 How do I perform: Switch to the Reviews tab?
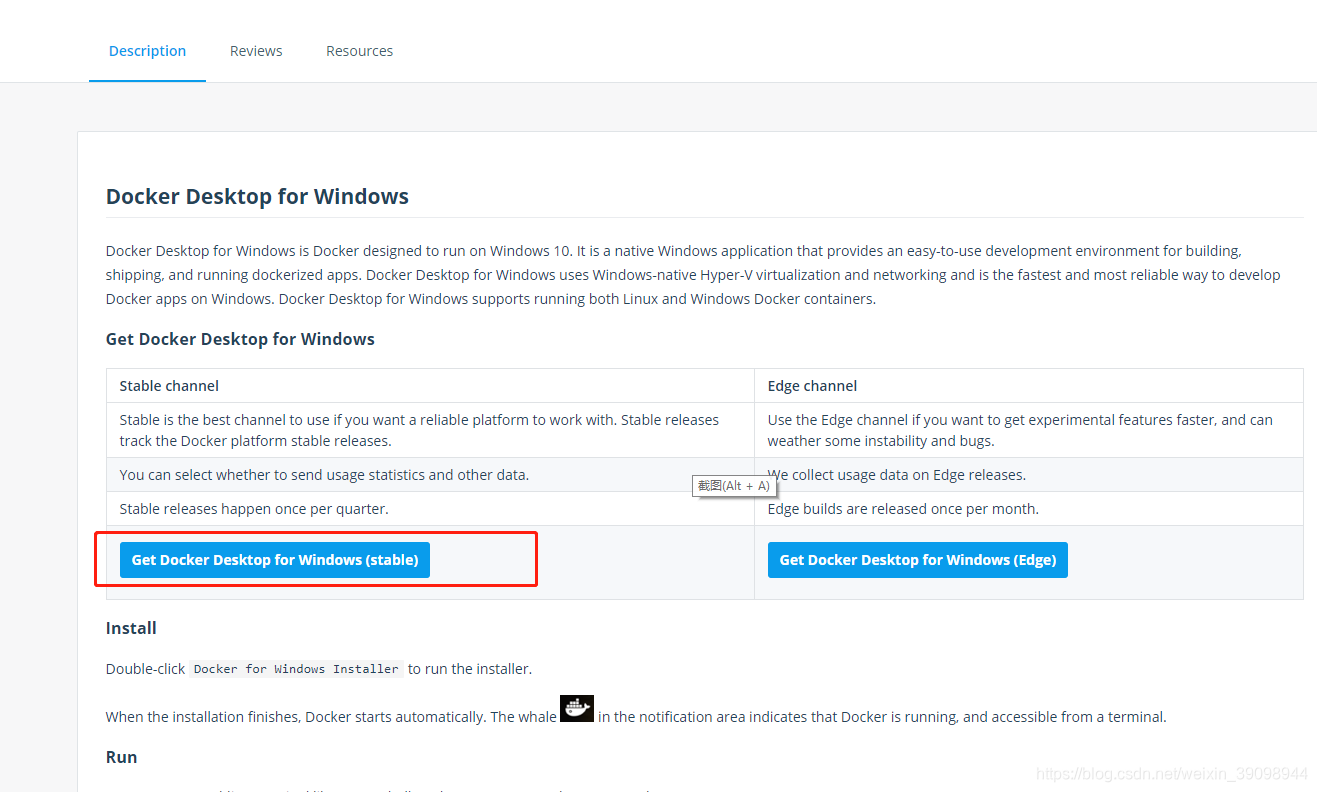click(x=256, y=51)
